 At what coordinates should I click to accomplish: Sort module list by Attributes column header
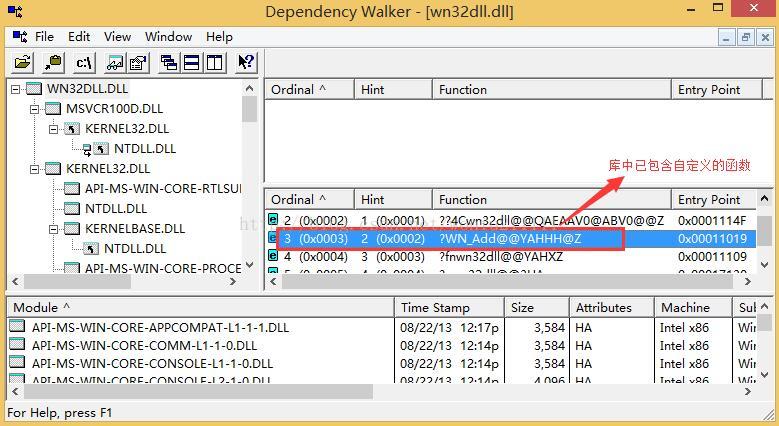point(612,308)
